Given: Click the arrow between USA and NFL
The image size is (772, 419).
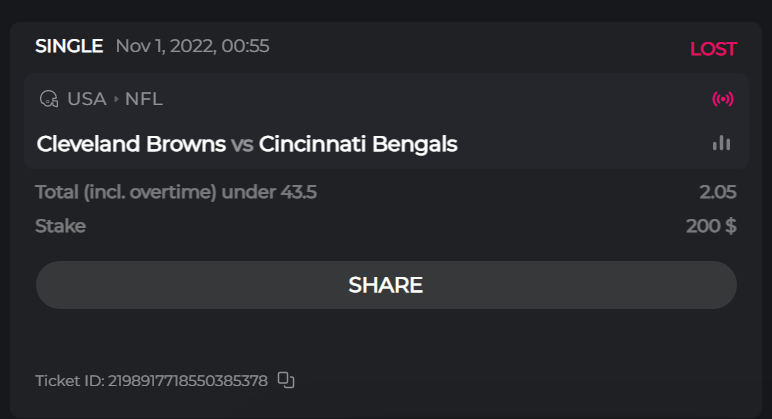Looking at the screenshot, I should 116,99.
